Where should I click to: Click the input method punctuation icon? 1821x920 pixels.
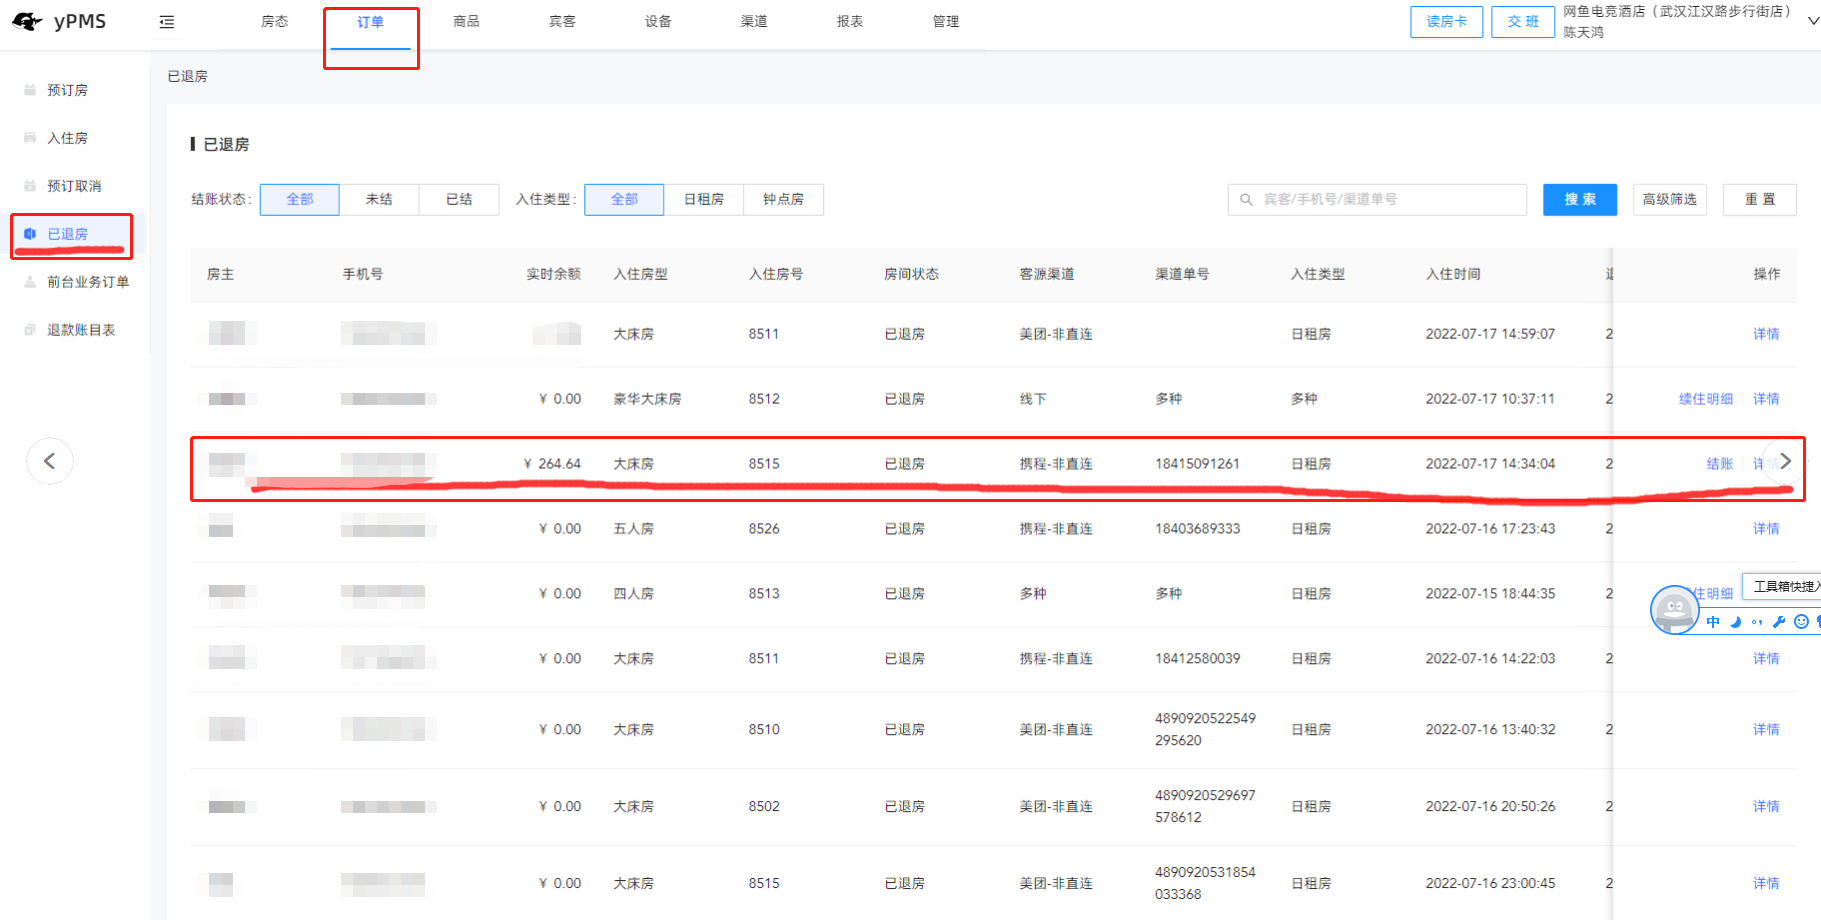1757,622
